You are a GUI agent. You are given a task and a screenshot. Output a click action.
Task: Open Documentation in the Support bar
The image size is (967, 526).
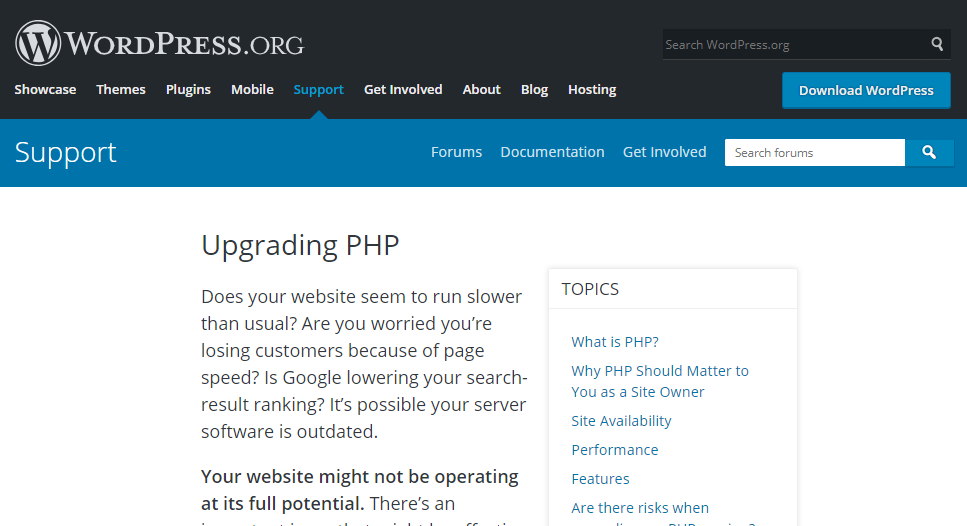click(x=552, y=152)
